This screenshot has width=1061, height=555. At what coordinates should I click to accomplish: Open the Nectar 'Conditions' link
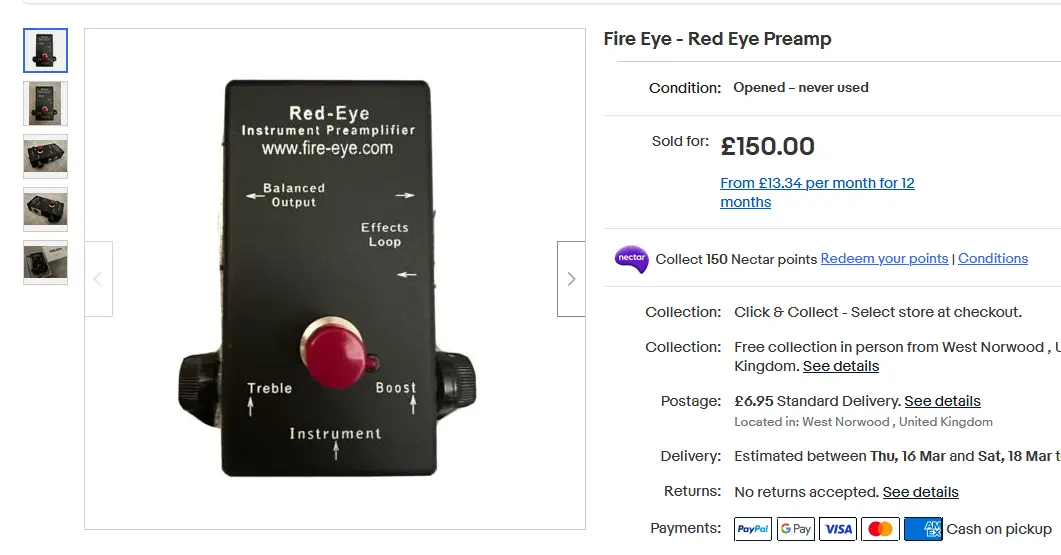[x=993, y=258]
